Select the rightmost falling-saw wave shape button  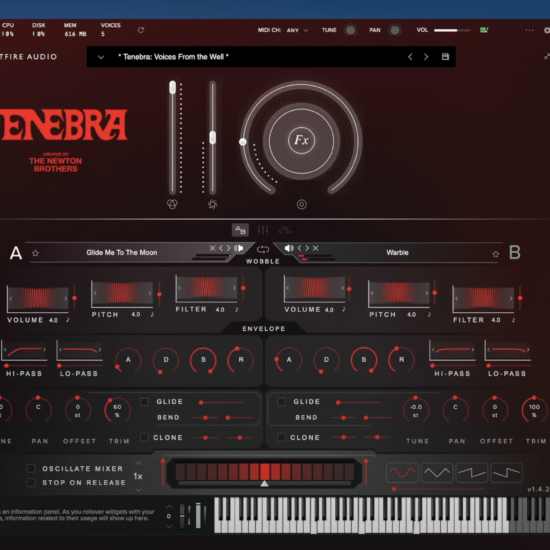pos(507,473)
